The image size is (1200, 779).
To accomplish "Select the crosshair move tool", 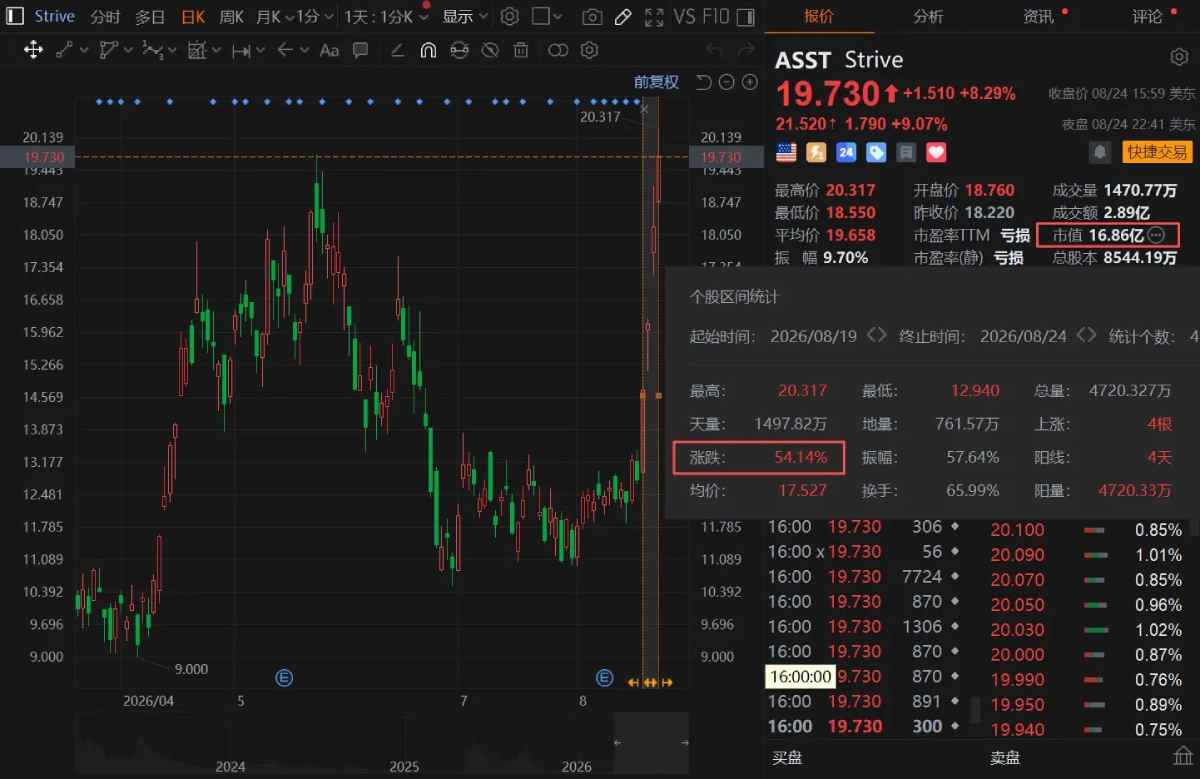I will [33, 50].
